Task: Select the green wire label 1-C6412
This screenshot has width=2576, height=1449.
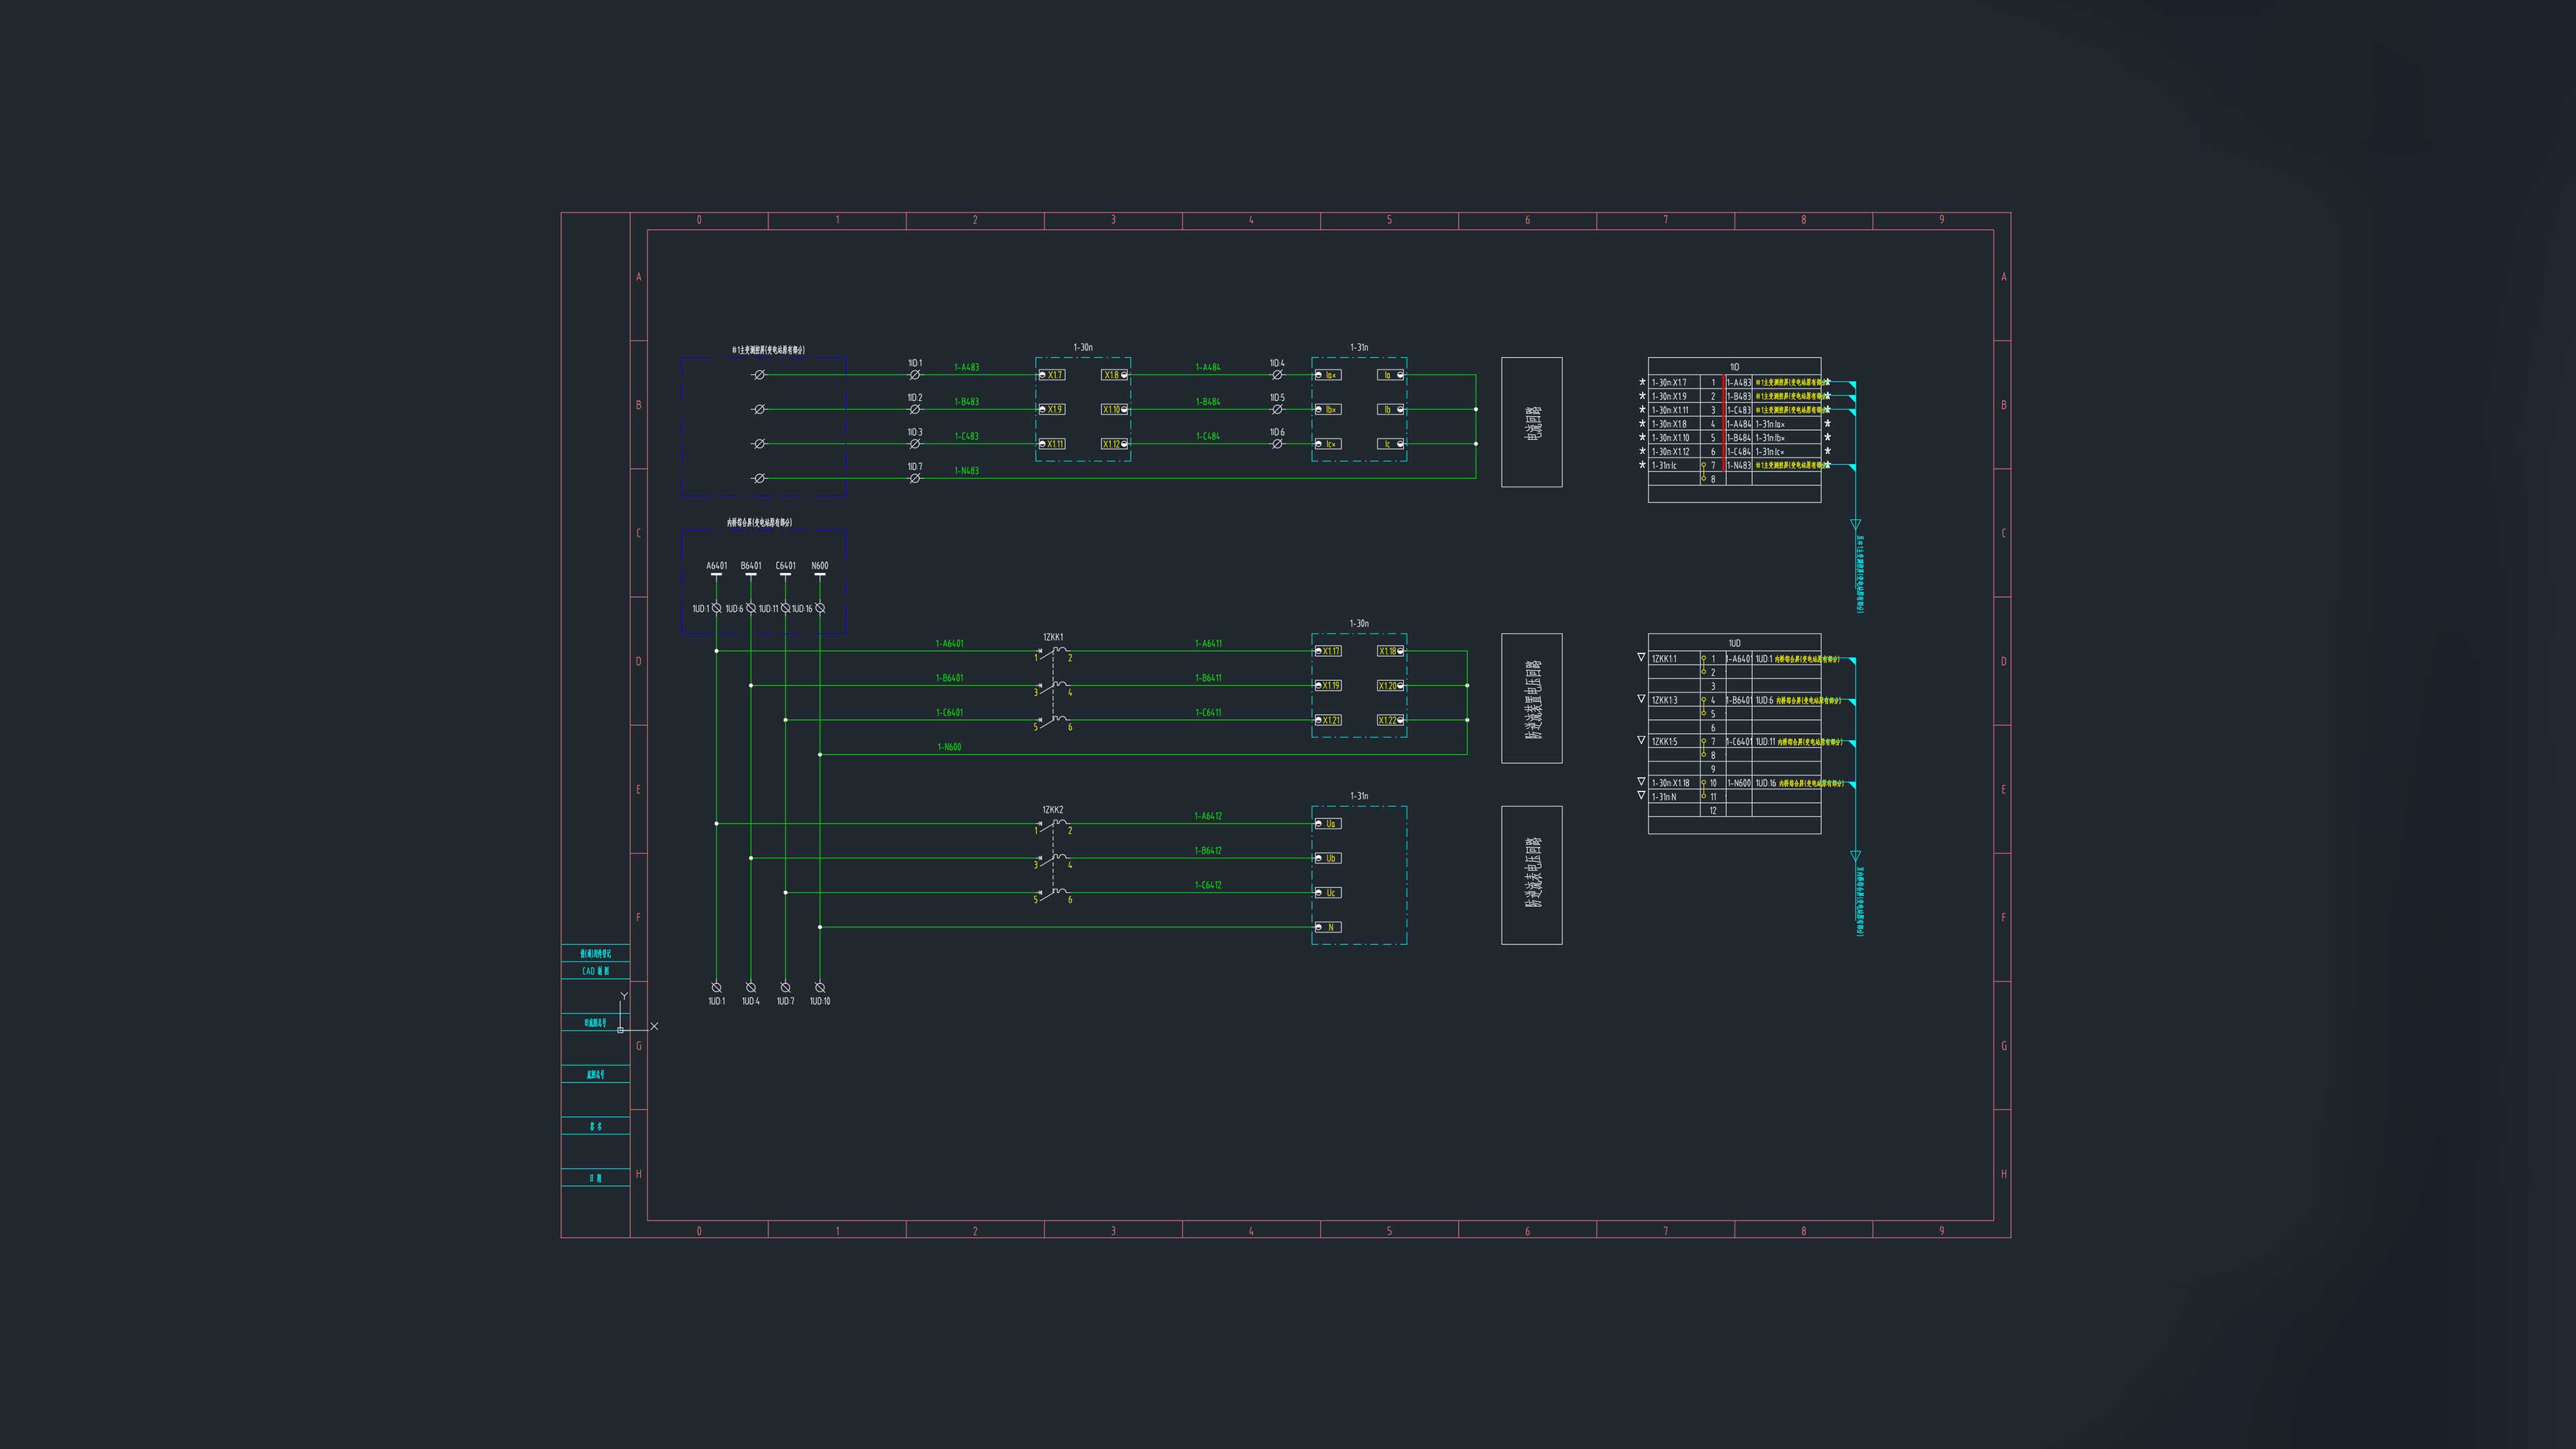Action: (1208, 885)
